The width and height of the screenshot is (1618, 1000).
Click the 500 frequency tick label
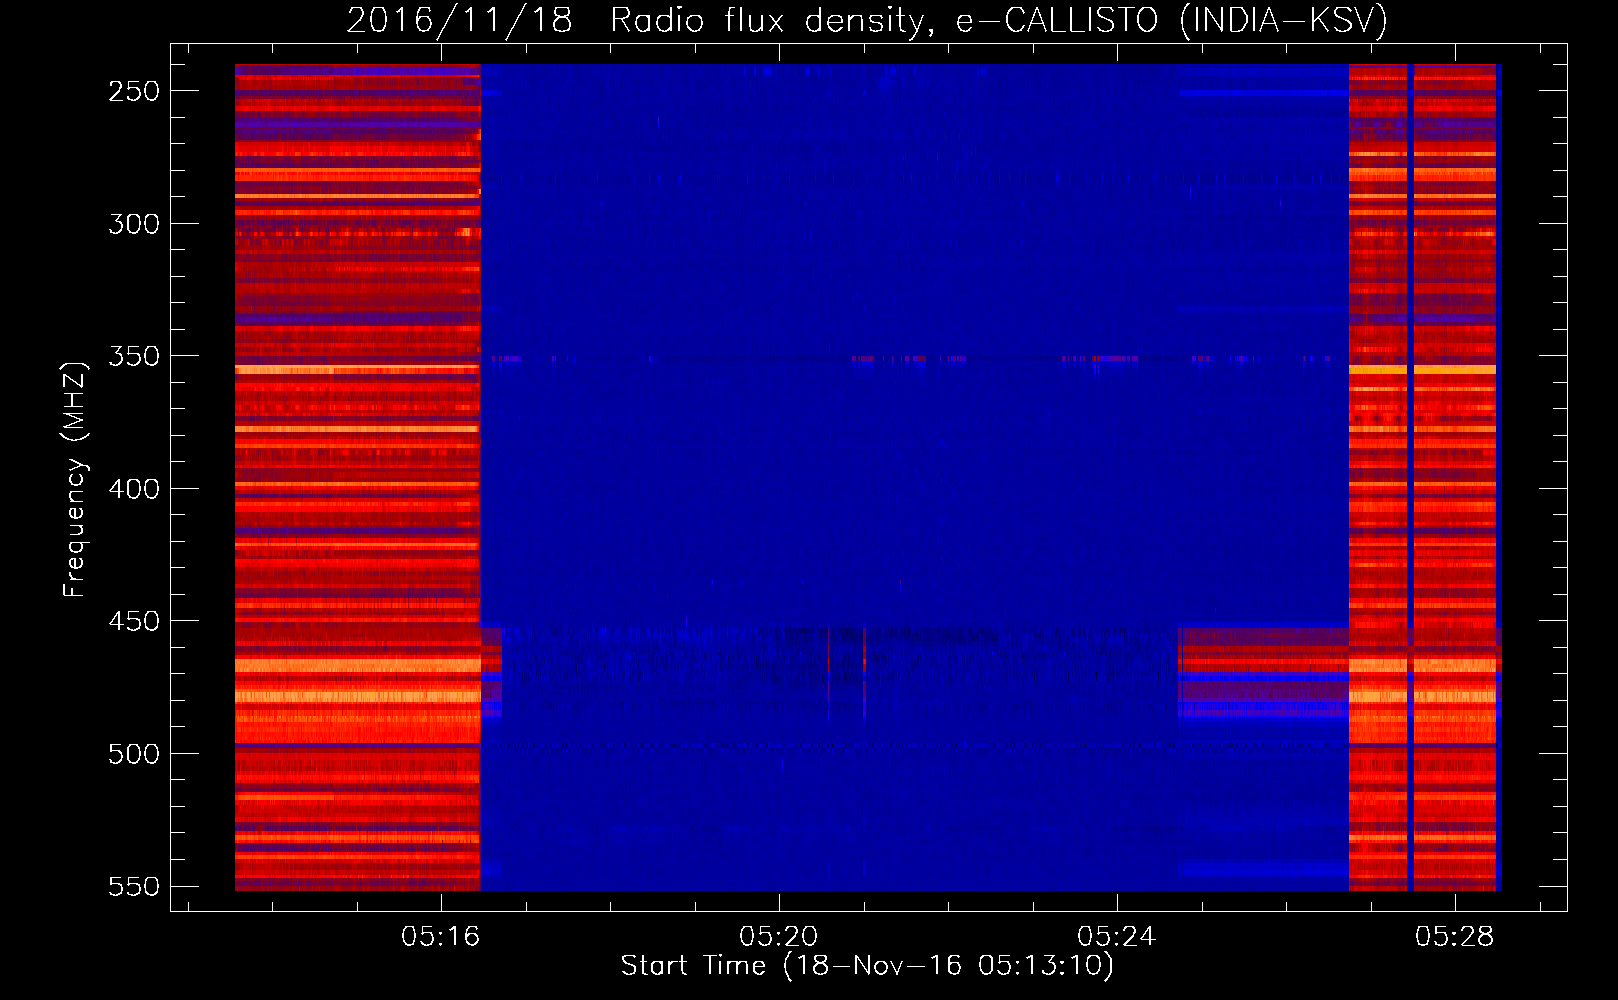134,754
